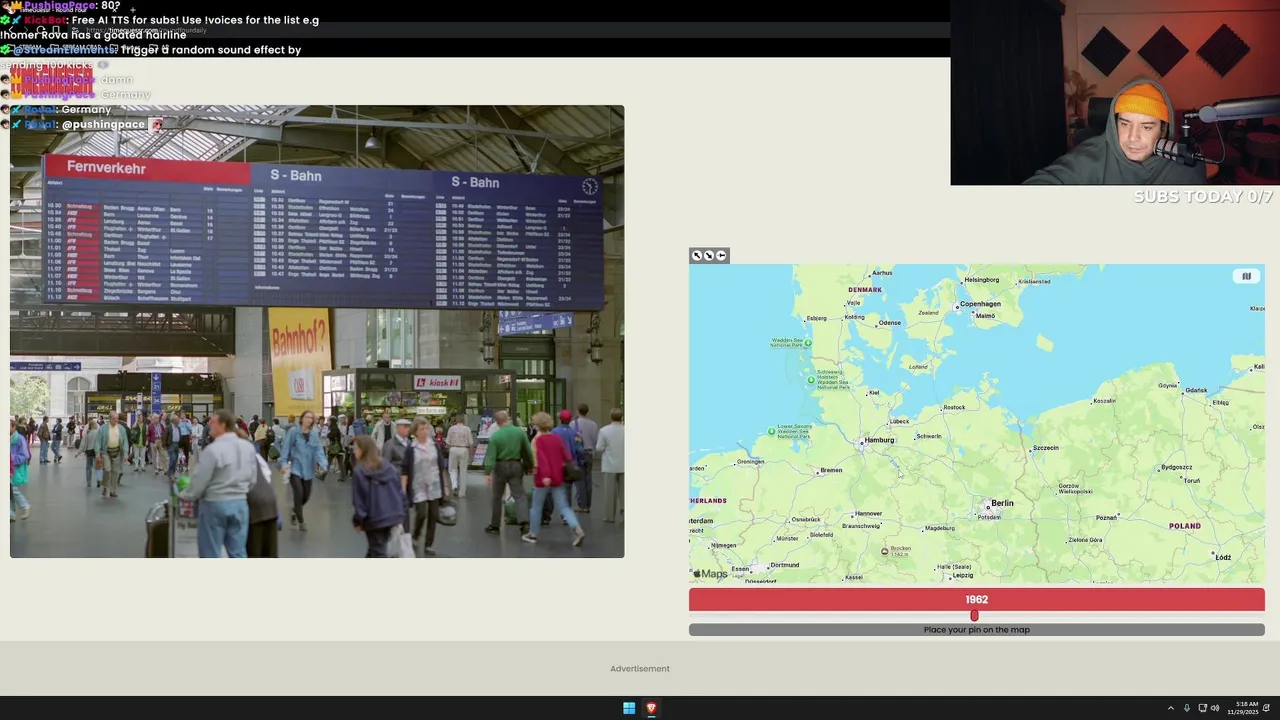Open microphone tray icon
The height and width of the screenshot is (720, 1280).
(1187, 708)
